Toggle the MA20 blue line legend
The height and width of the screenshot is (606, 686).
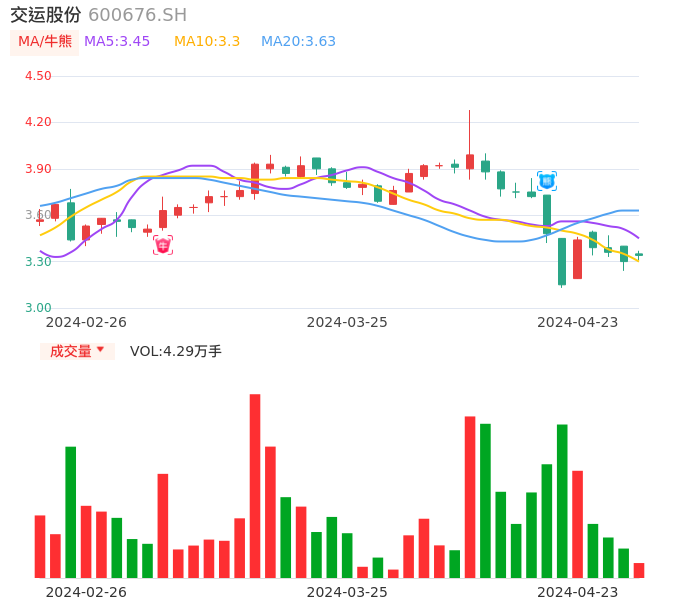pyautogui.click(x=298, y=42)
